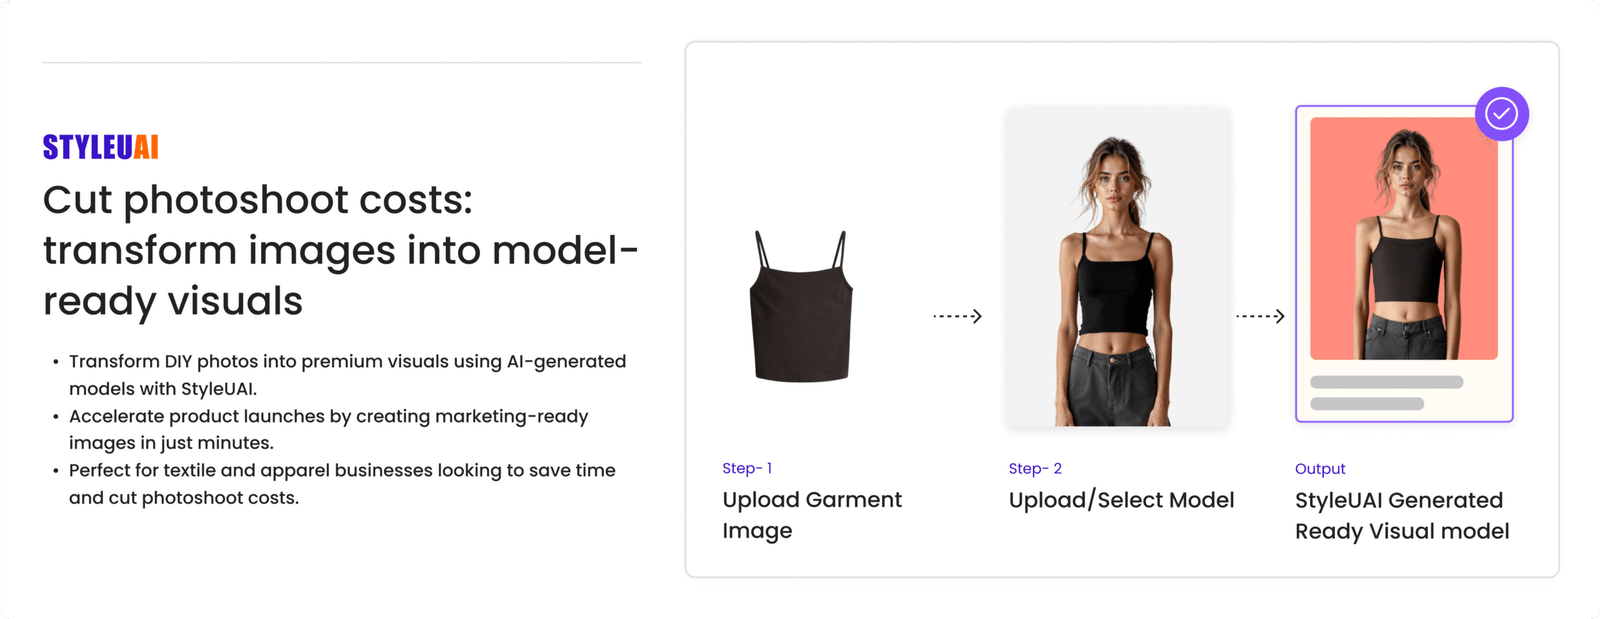Click the longer gray placeholder bar

[x=1387, y=382]
